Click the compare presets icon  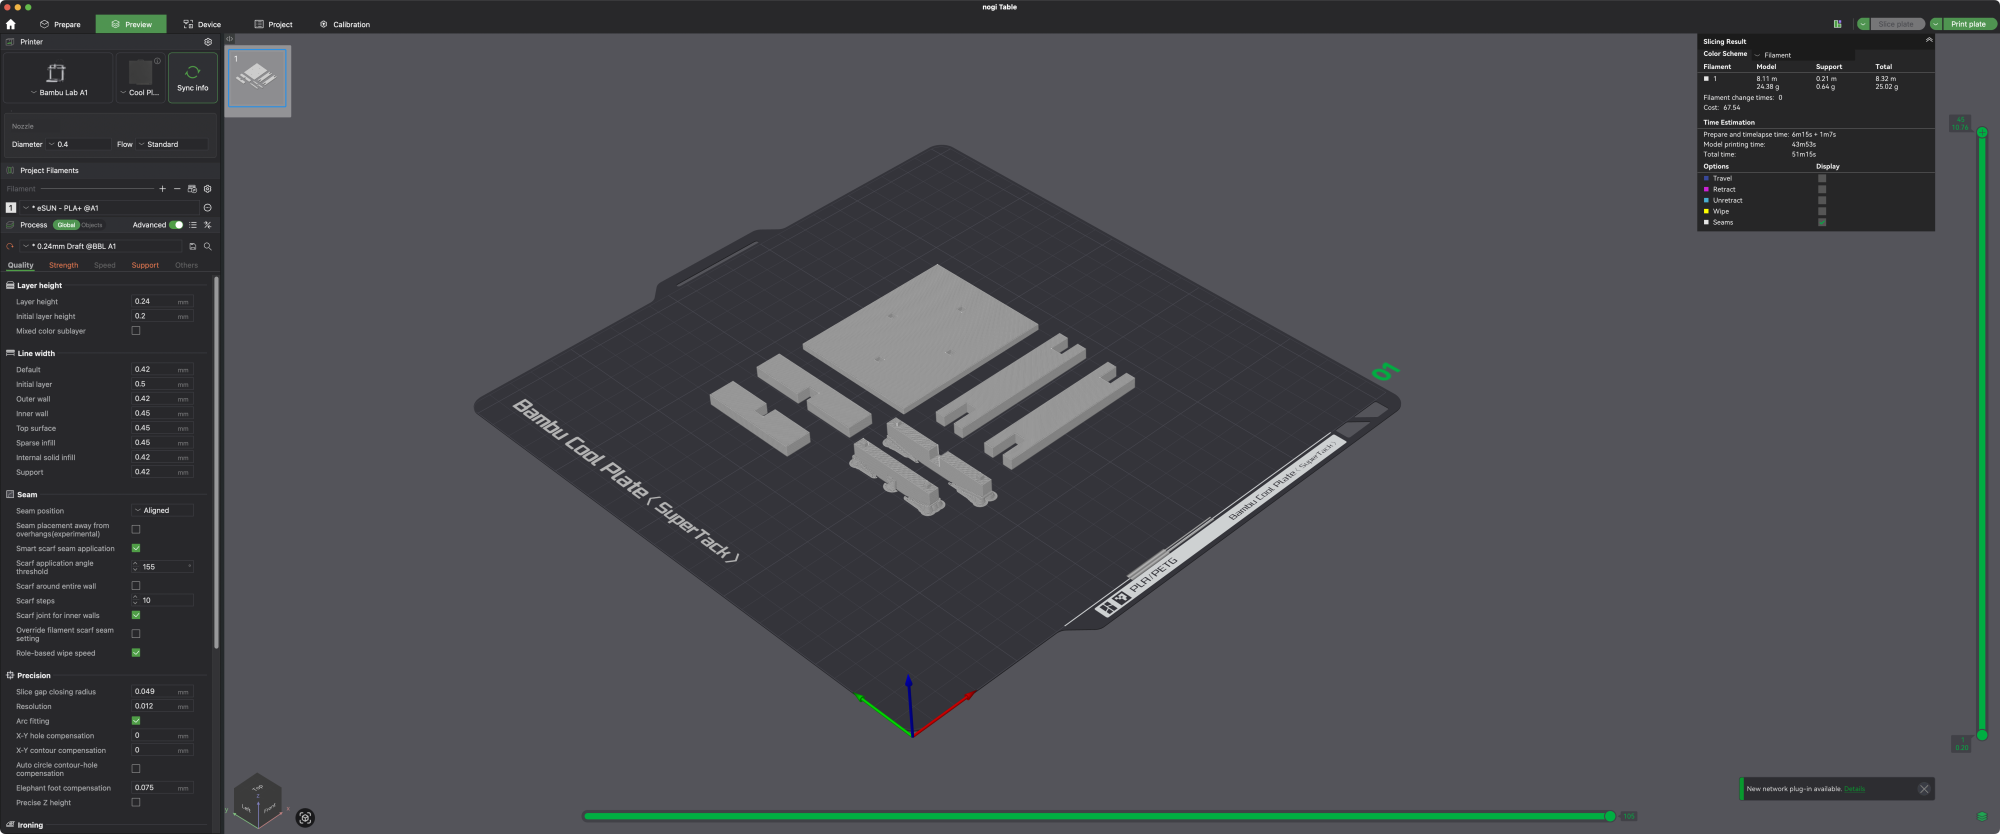click(208, 225)
